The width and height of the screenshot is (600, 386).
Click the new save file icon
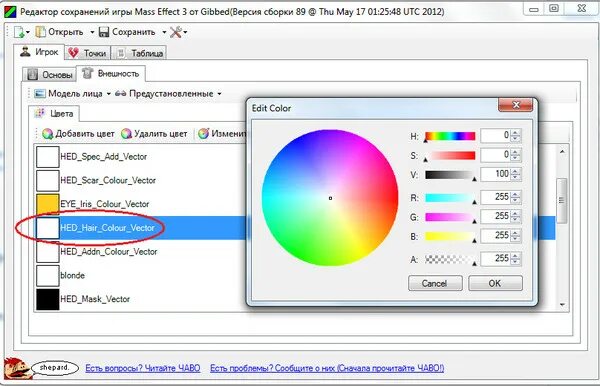coord(19,32)
